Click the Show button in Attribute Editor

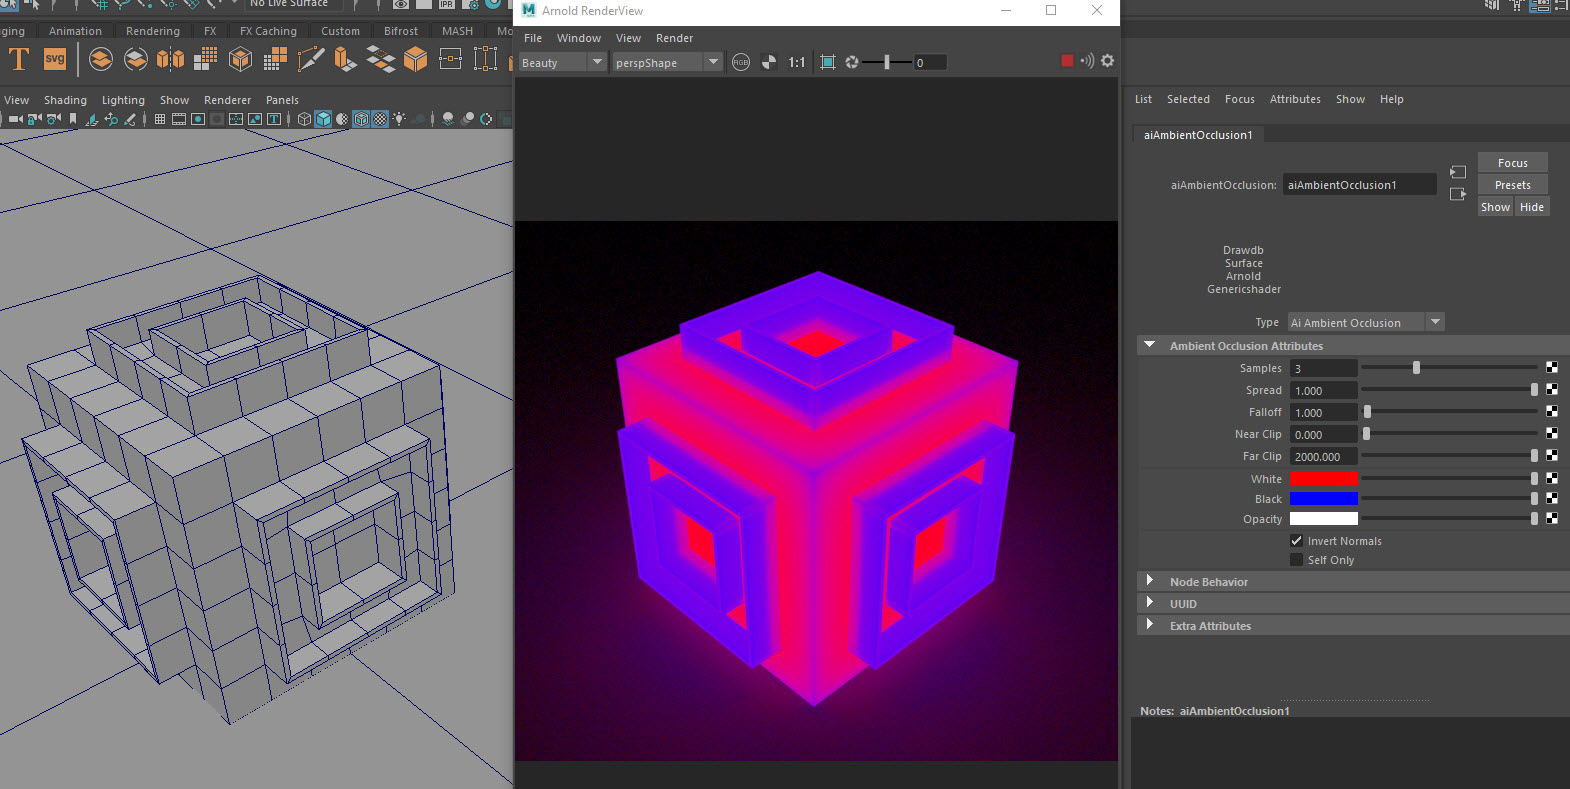[1495, 207]
